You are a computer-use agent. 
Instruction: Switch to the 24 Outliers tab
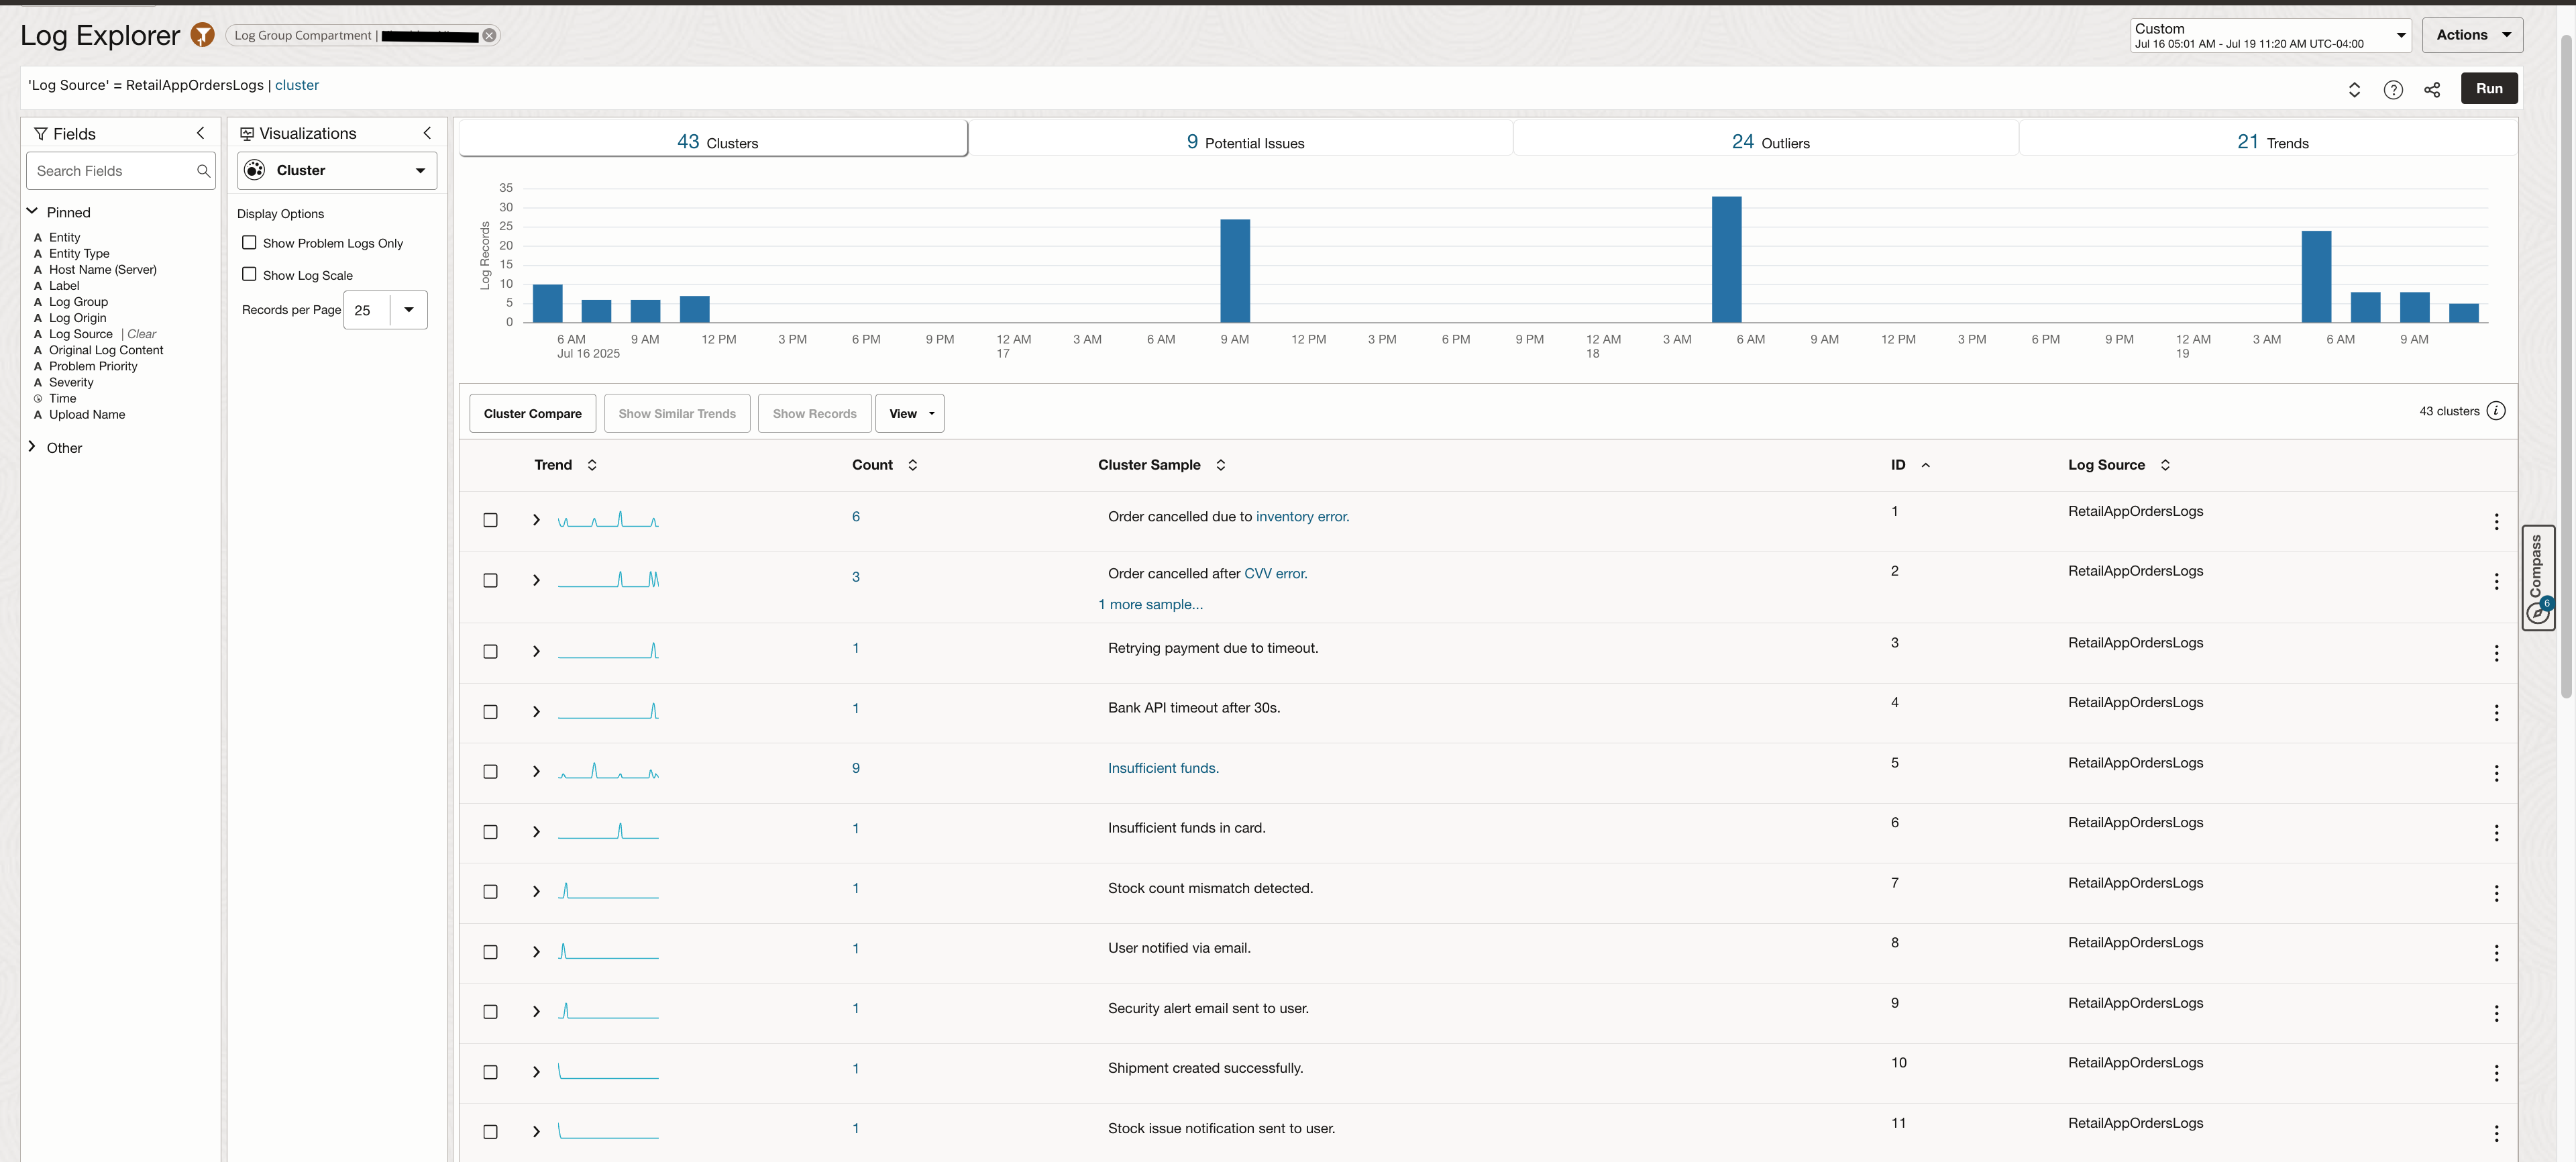pyautogui.click(x=1770, y=142)
